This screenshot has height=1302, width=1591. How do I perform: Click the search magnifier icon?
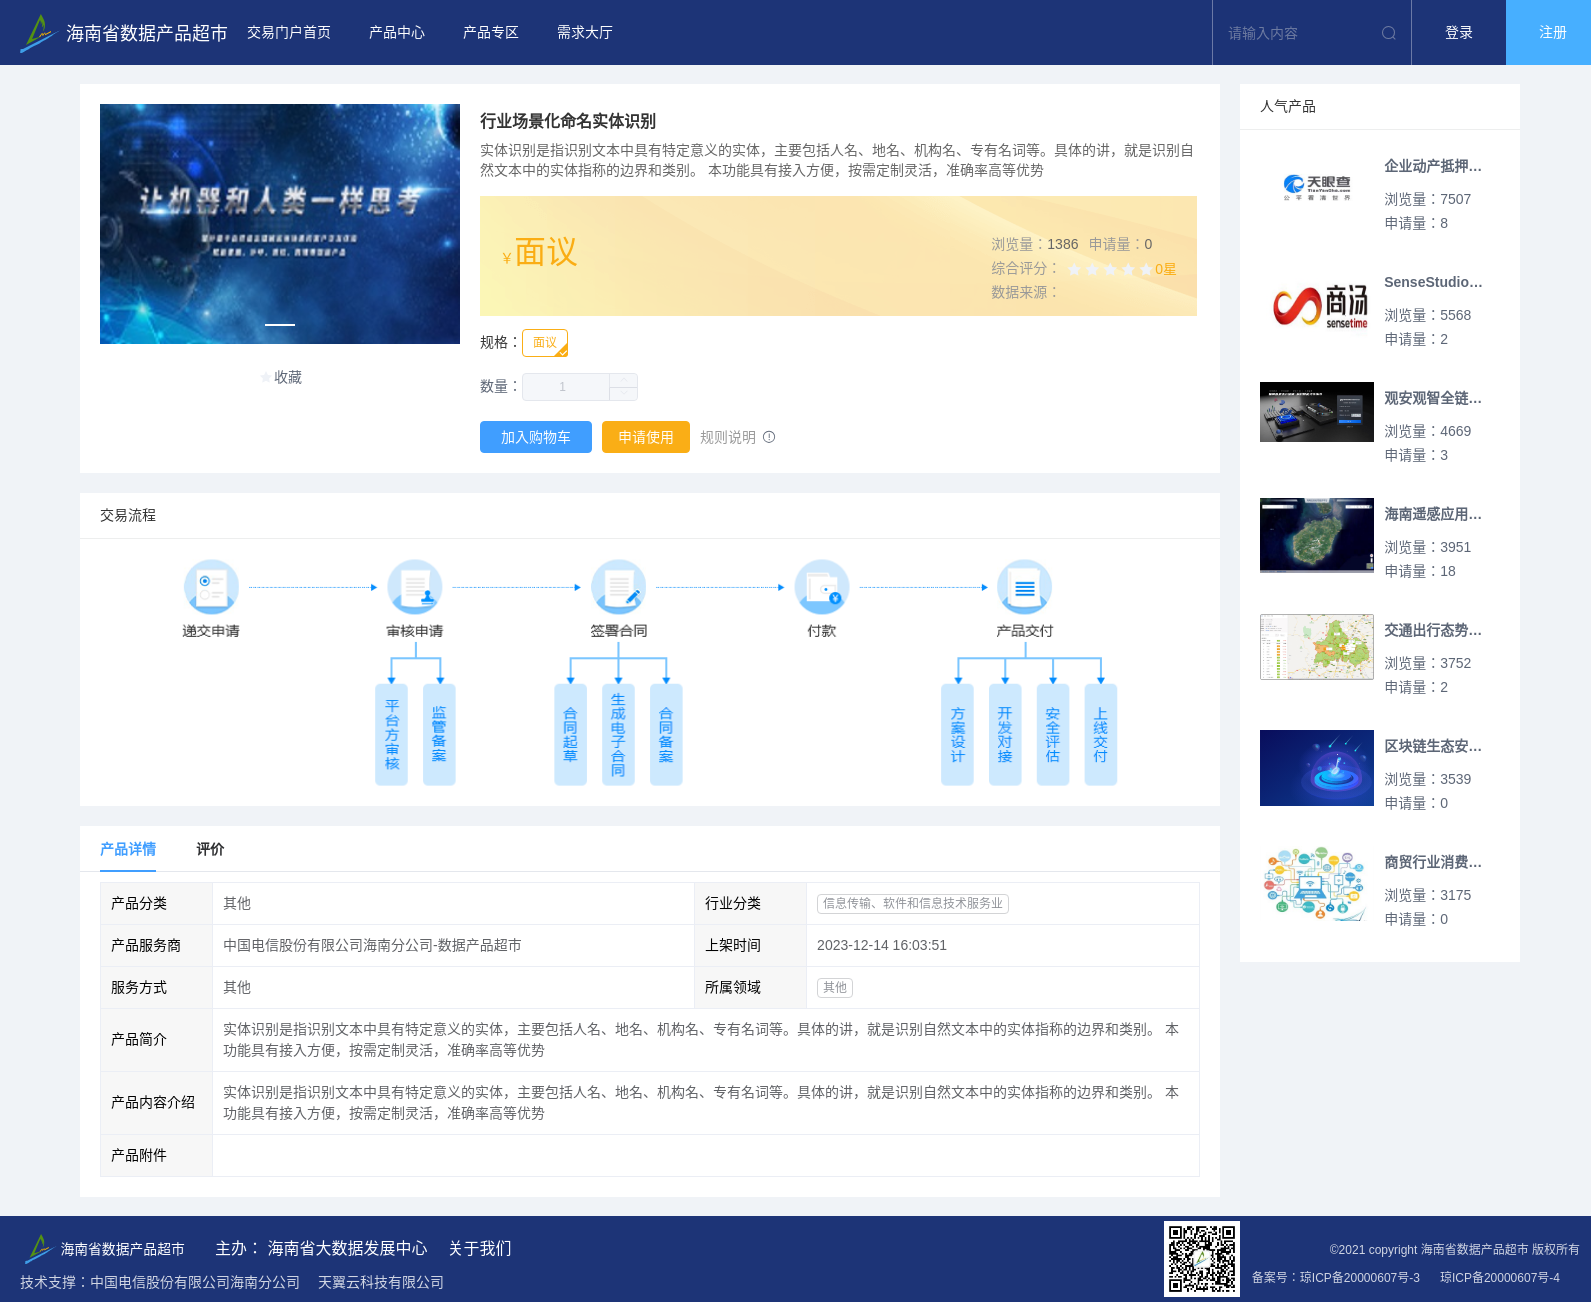1388,33
